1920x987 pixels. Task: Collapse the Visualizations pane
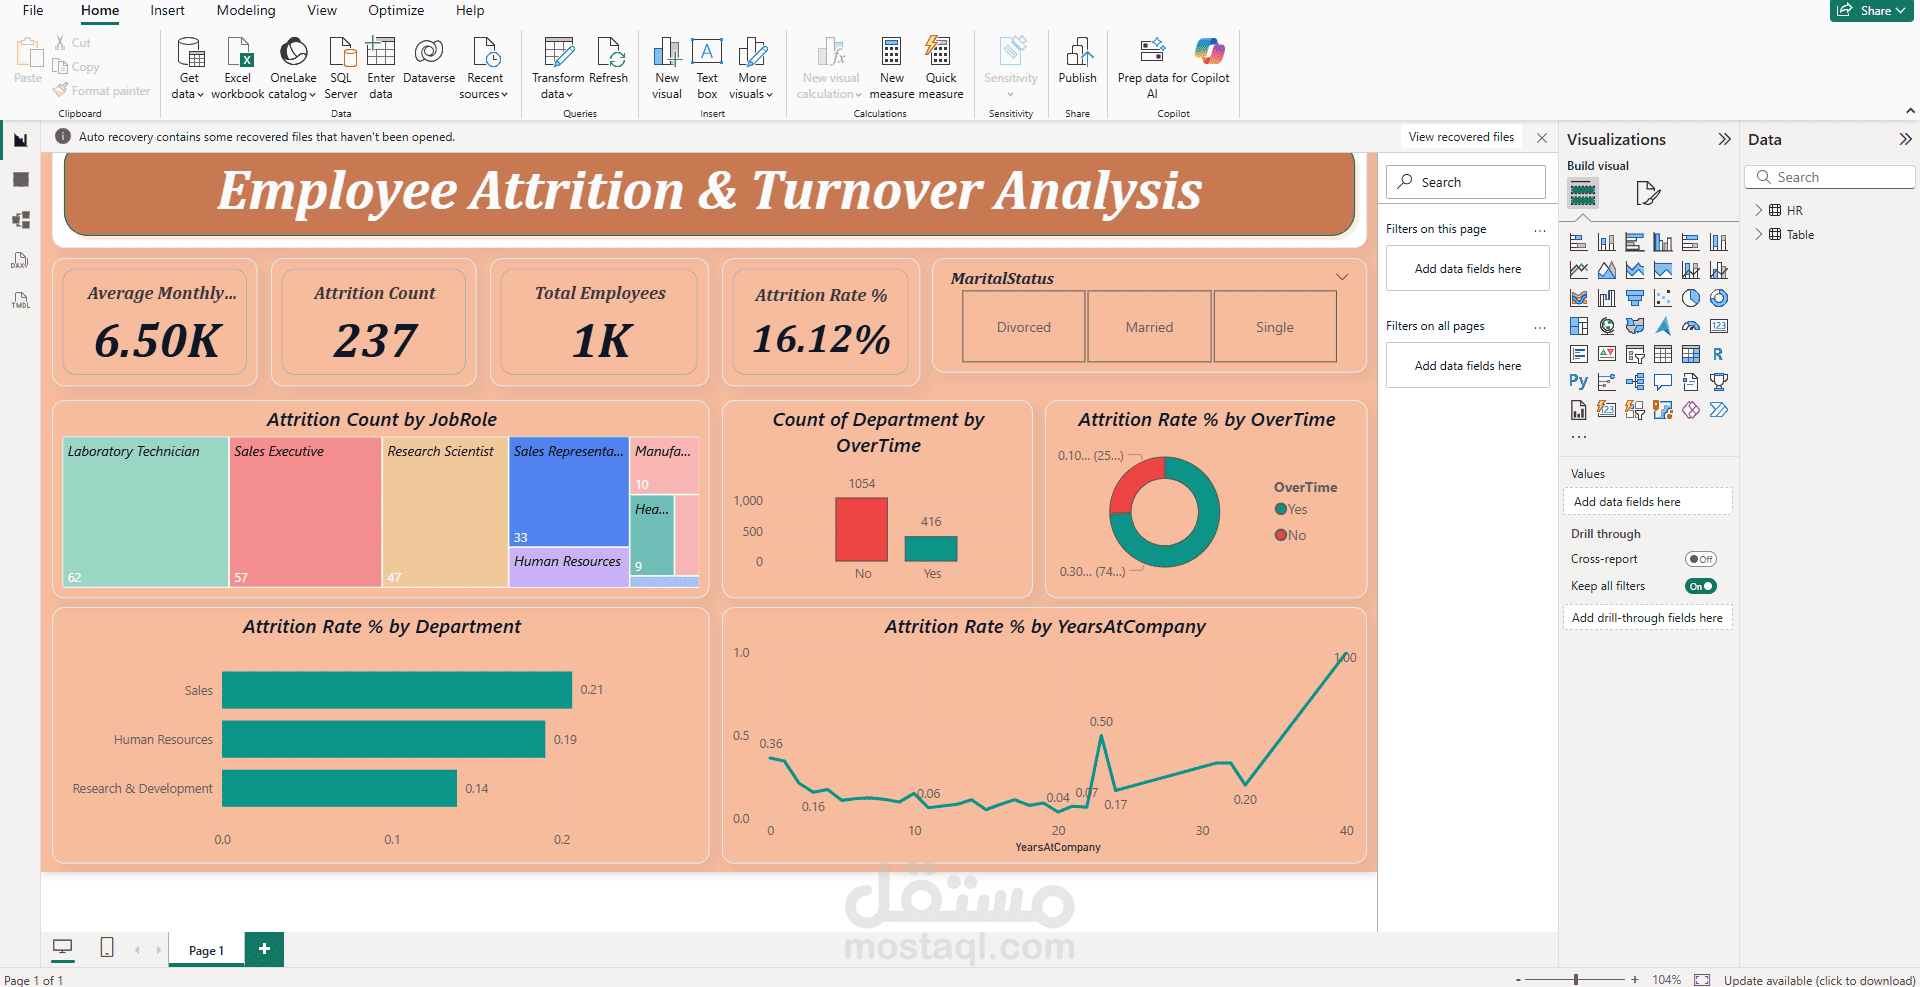click(1724, 140)
